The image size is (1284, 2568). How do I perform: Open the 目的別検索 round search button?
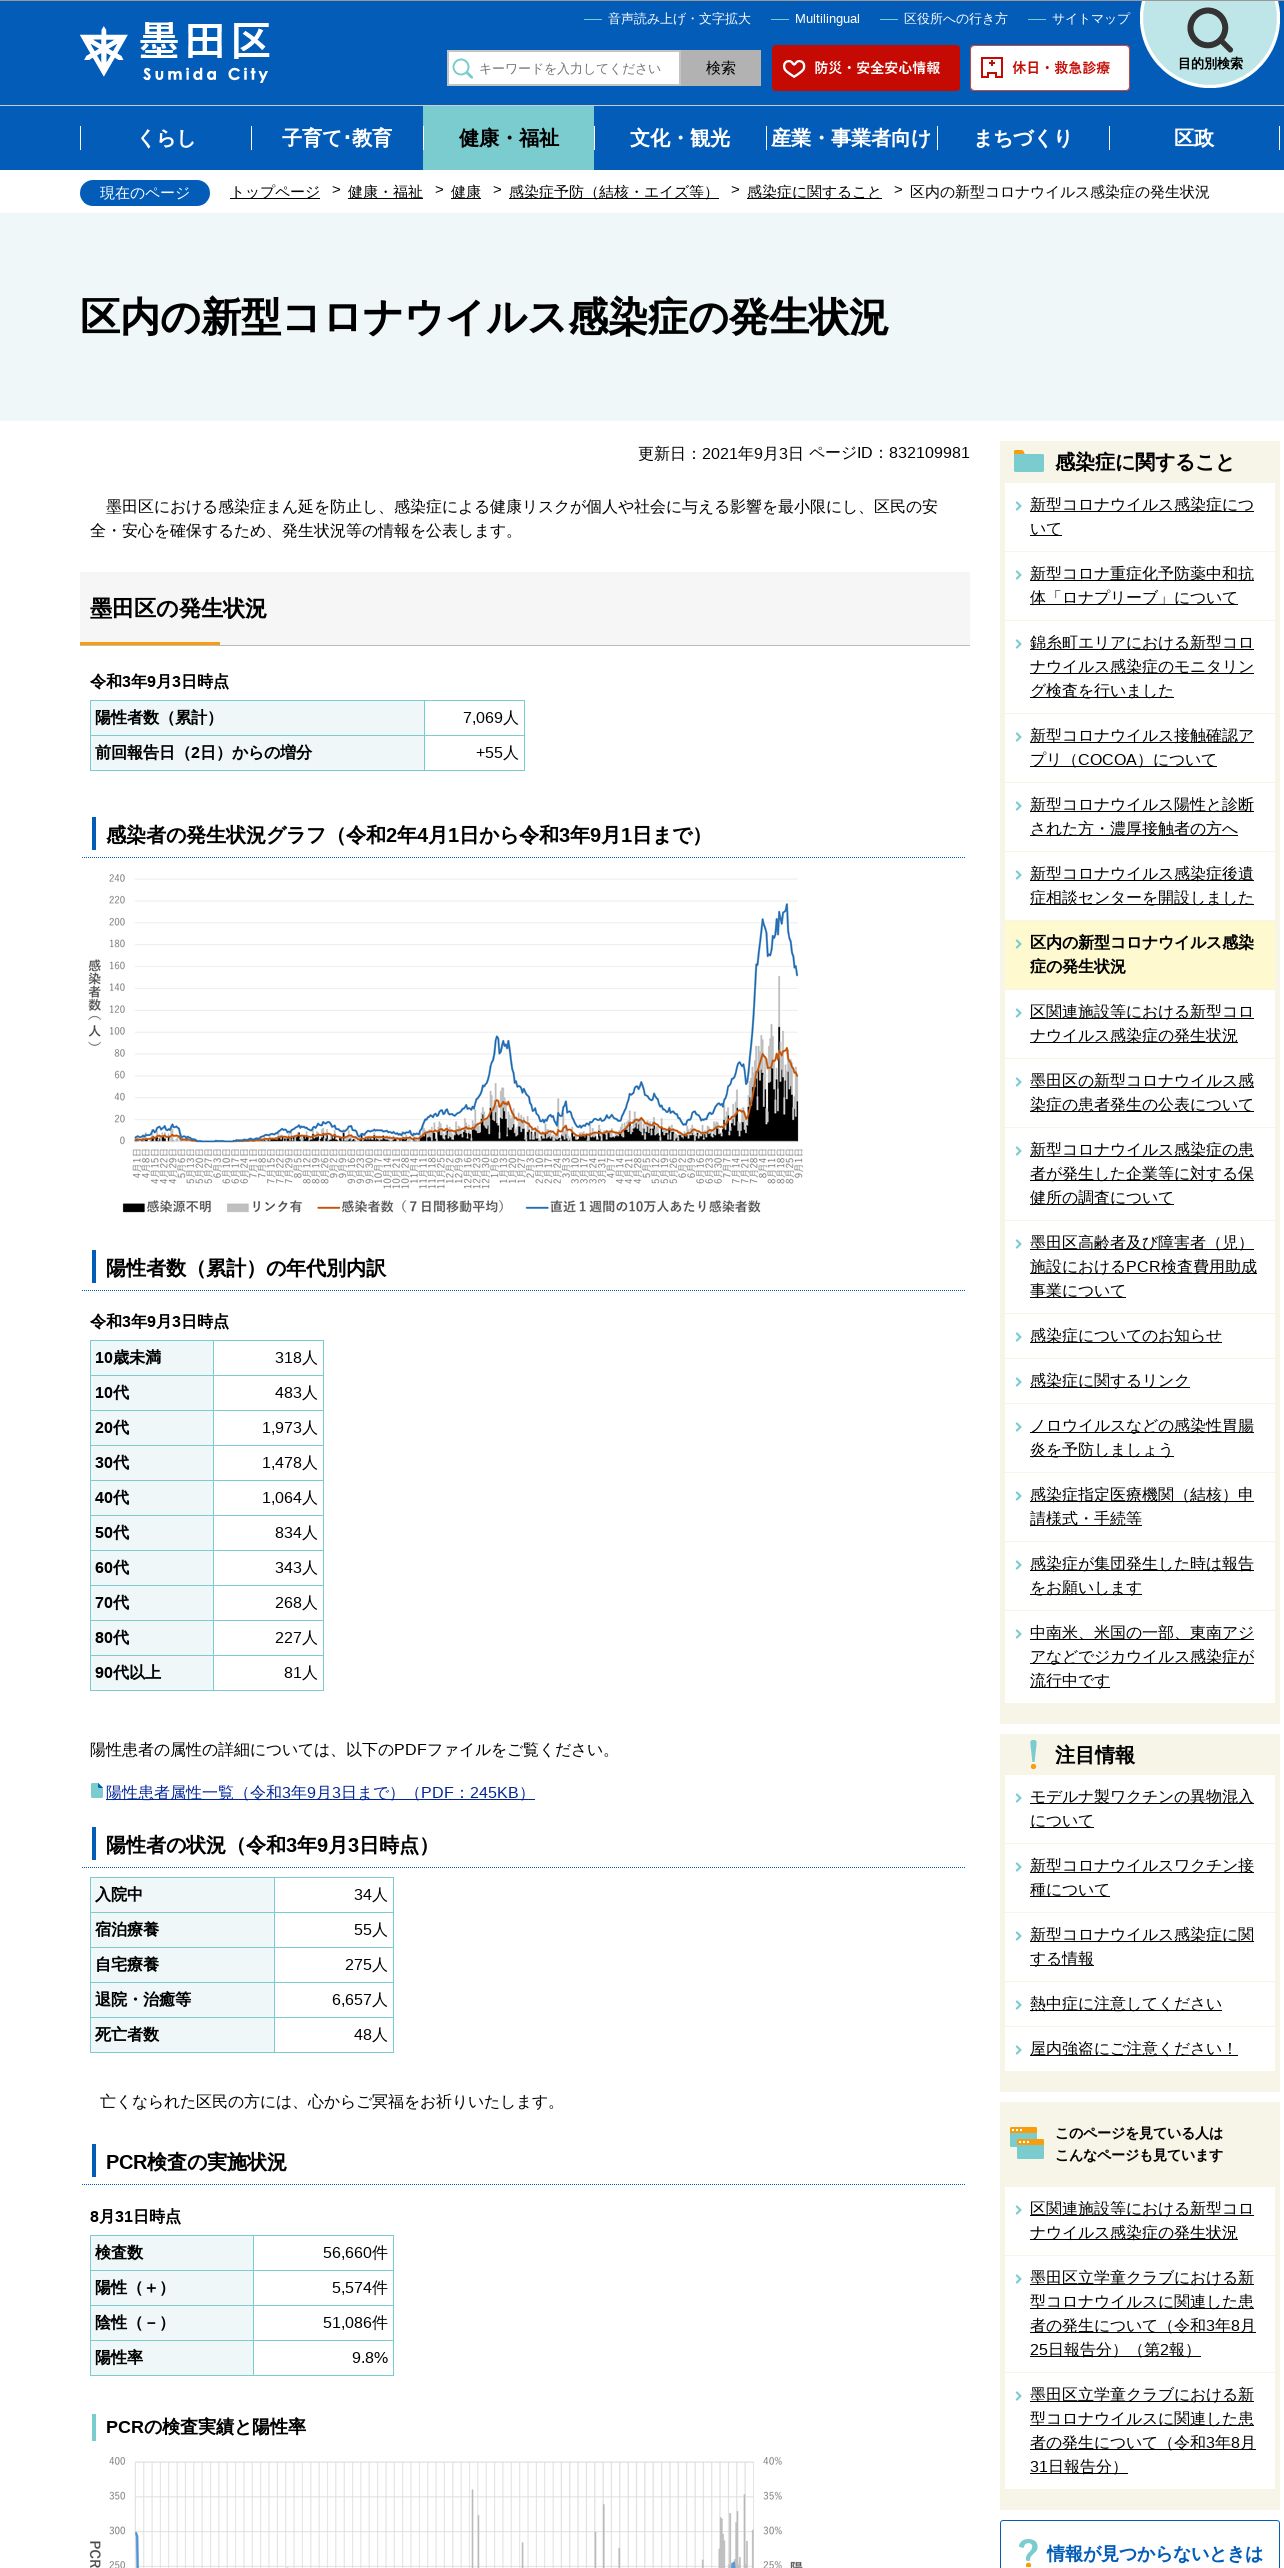tap(1210, 42)
